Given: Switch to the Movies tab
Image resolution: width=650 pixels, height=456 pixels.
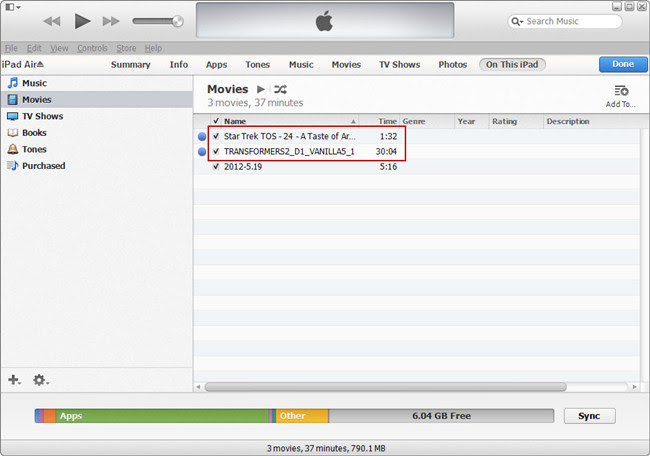Looking at the screenshot, I should tap(346, 64).
